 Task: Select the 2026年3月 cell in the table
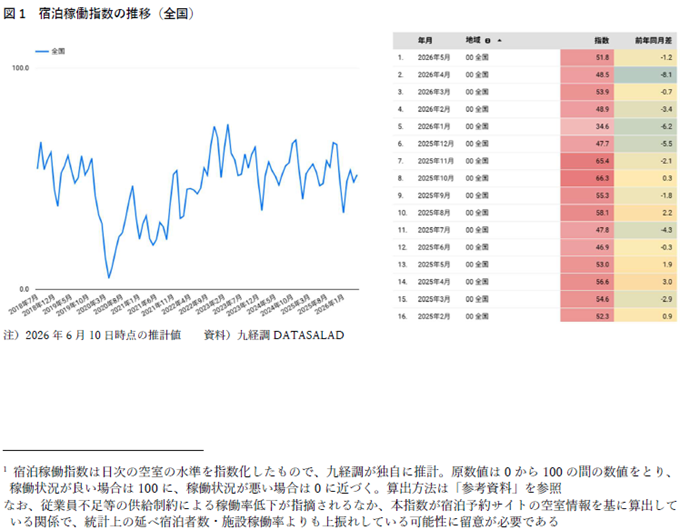click(434, 92)
